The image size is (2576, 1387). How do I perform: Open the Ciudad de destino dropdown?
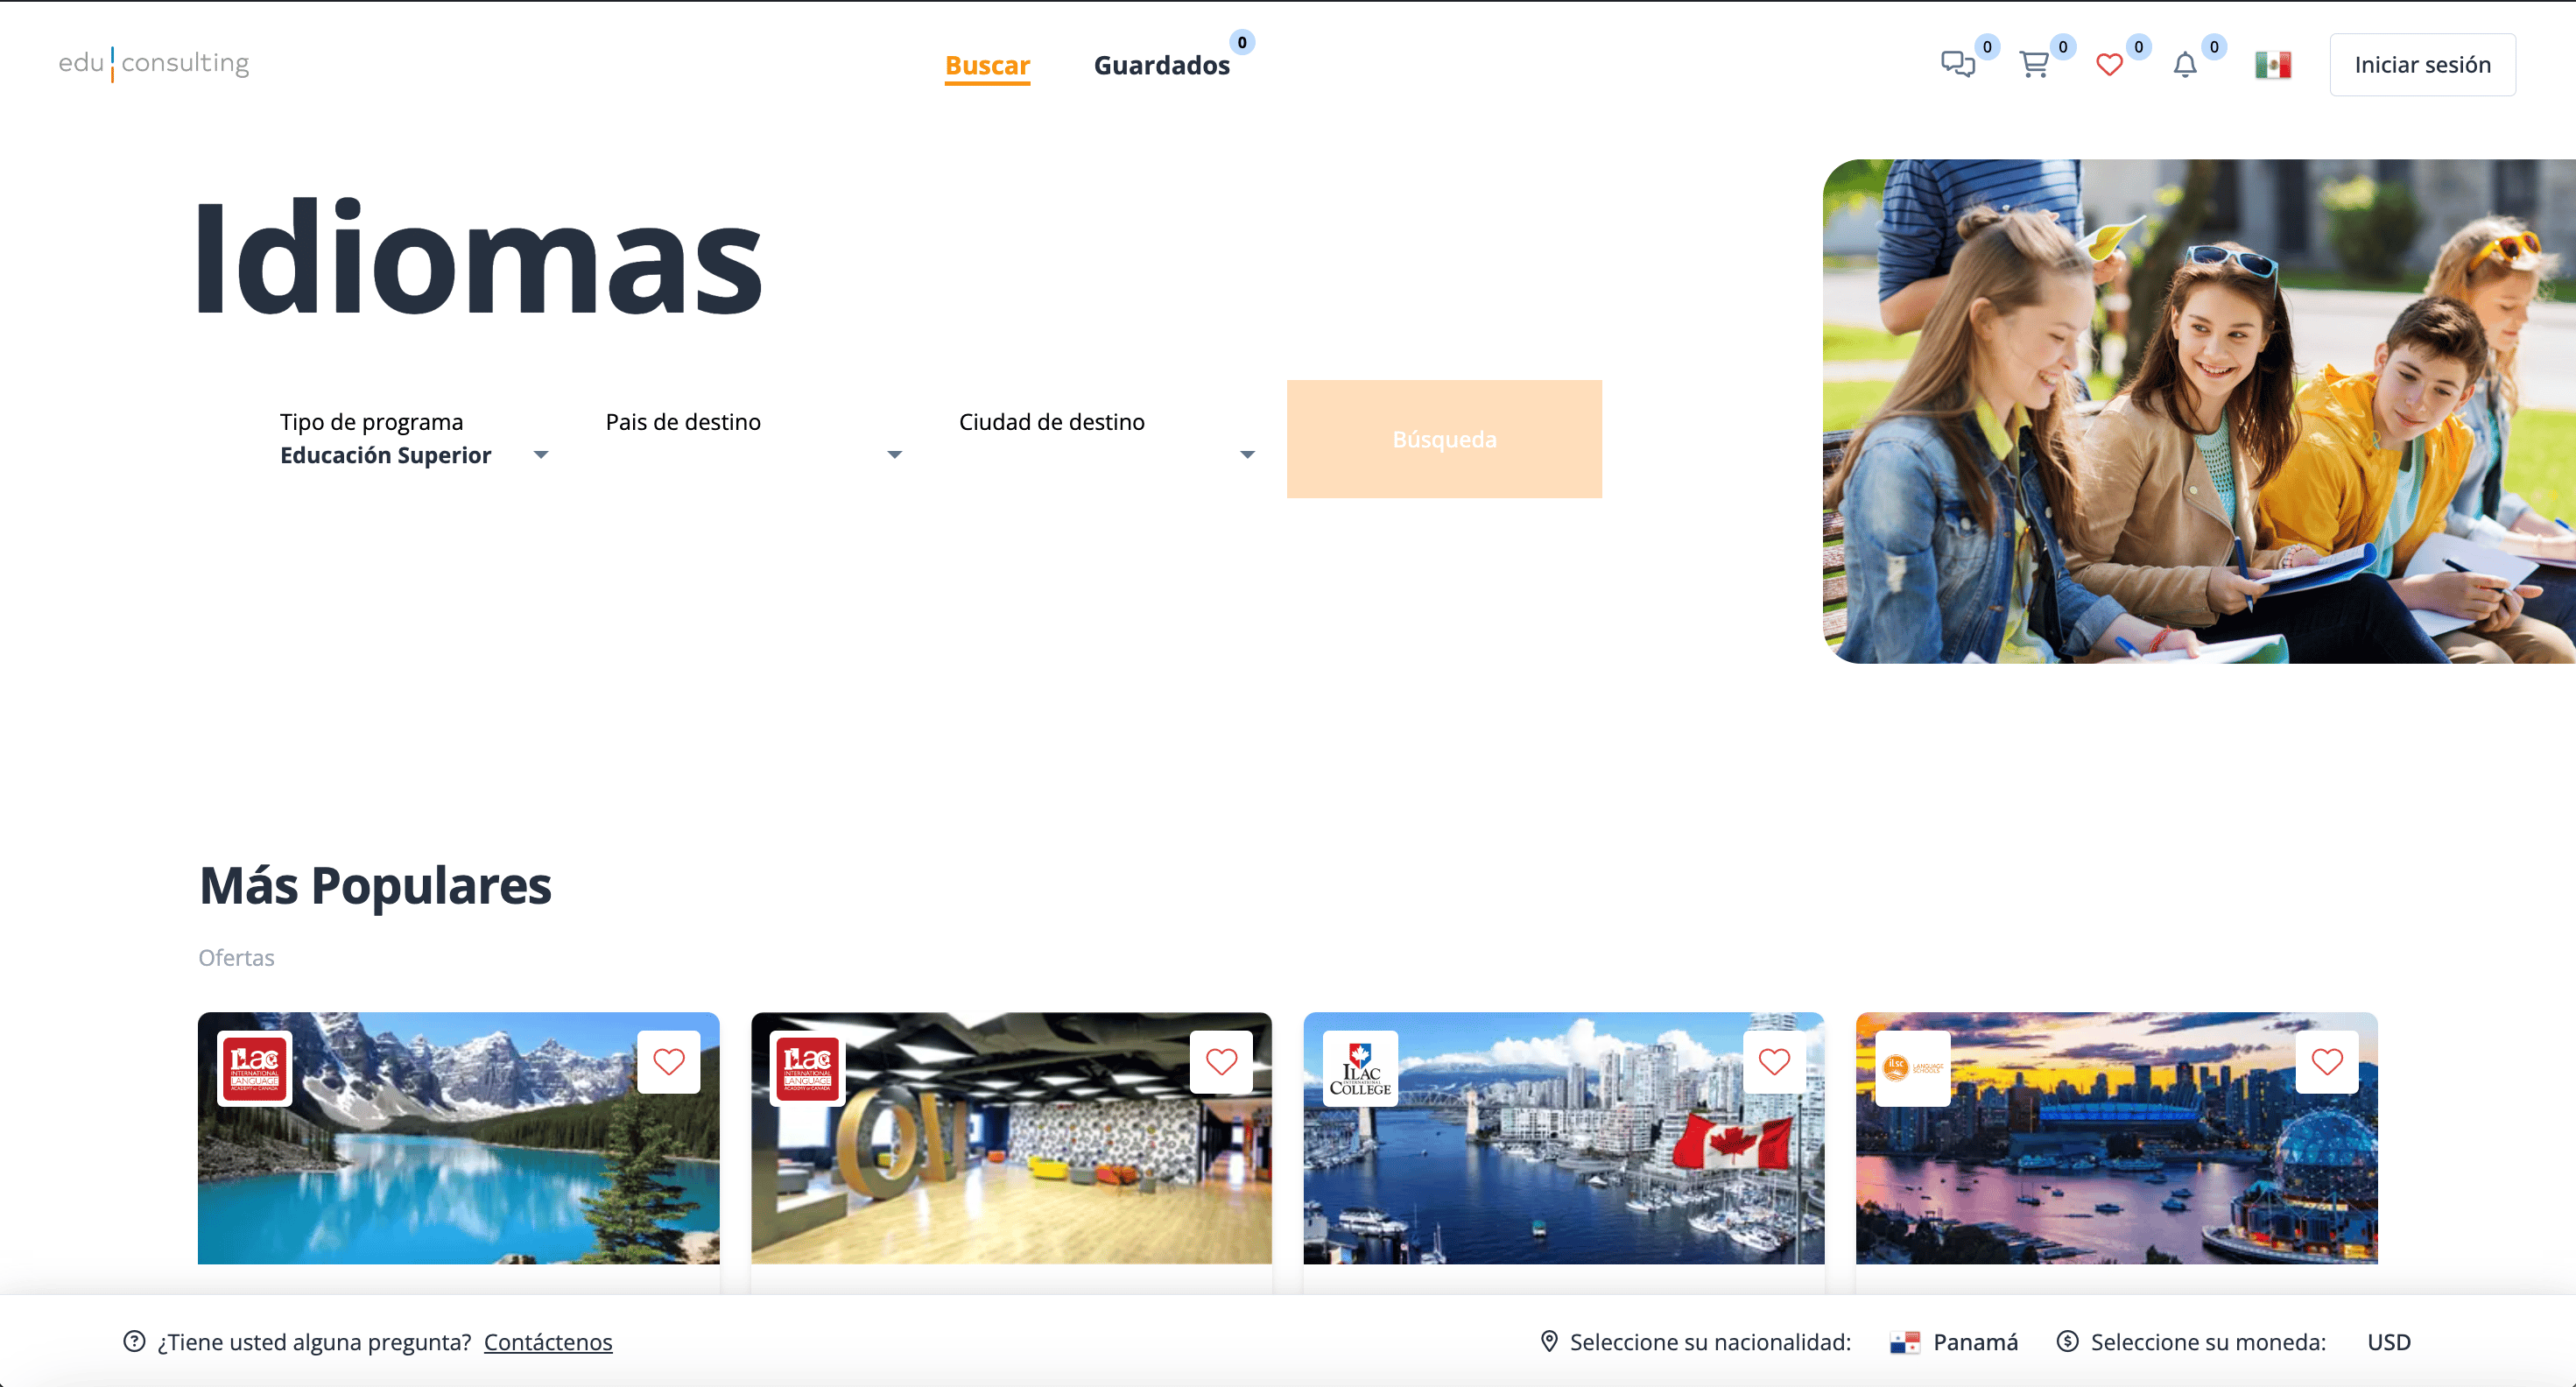click(x=1246, y=455)
